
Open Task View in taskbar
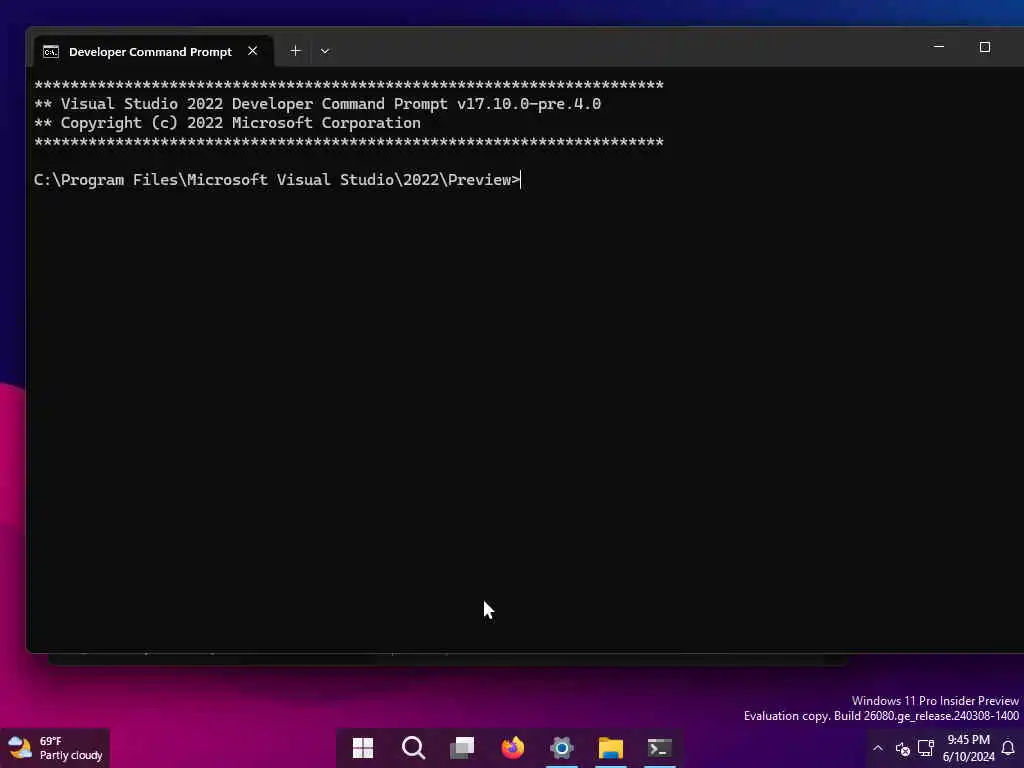462,748
